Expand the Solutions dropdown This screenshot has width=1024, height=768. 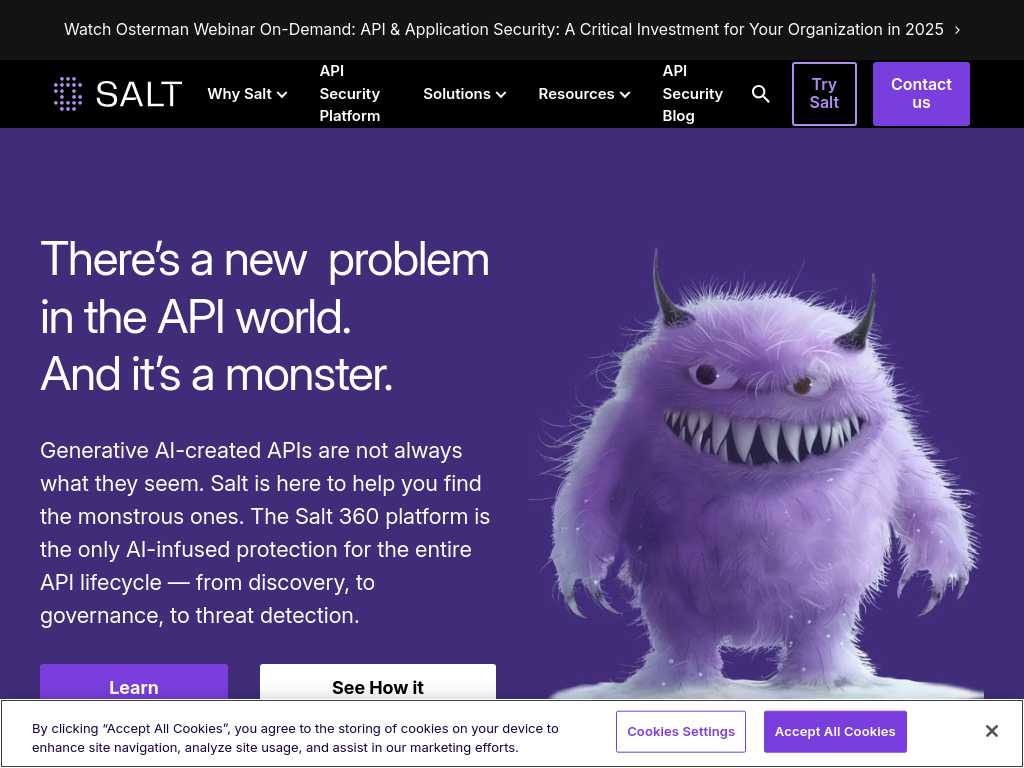[x=464, y=94]
